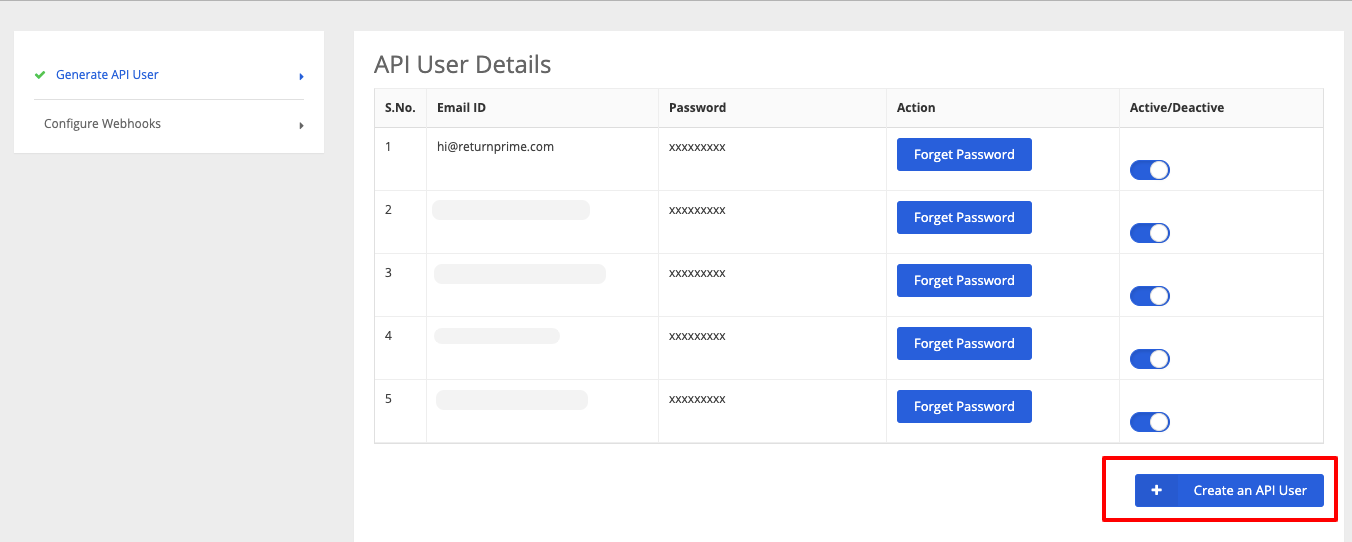Deactivate the user in row 4
The height and width of the screenshot is (542, 1352).
(x=1150, y=359)
